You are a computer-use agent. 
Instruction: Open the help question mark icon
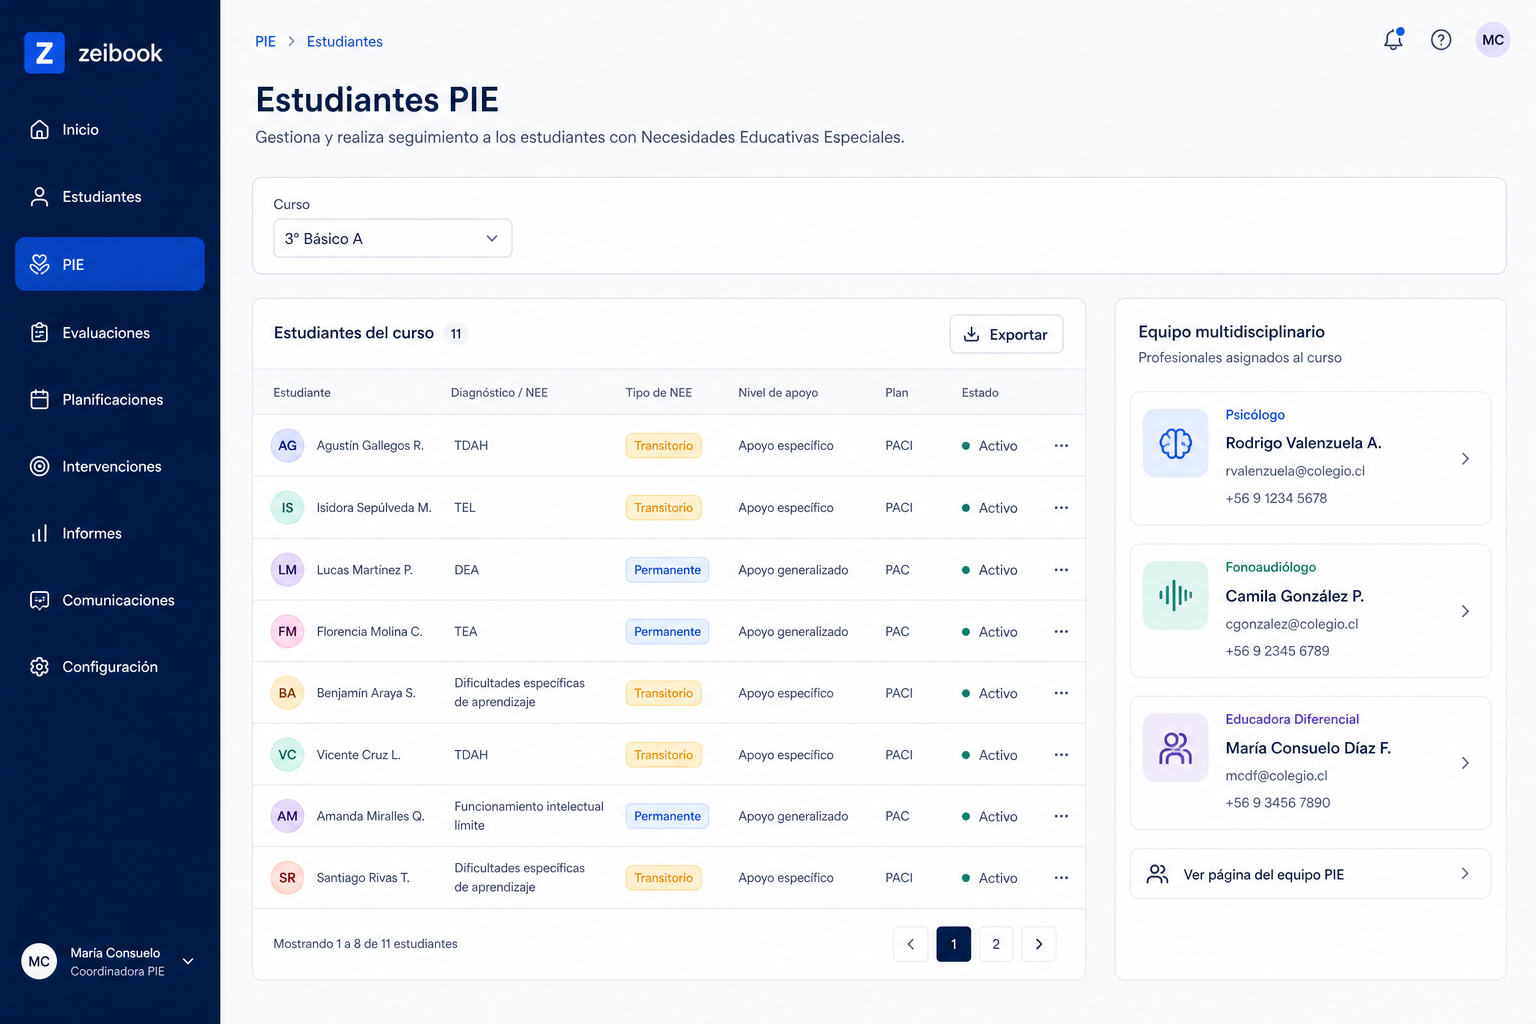(1441, 40)
